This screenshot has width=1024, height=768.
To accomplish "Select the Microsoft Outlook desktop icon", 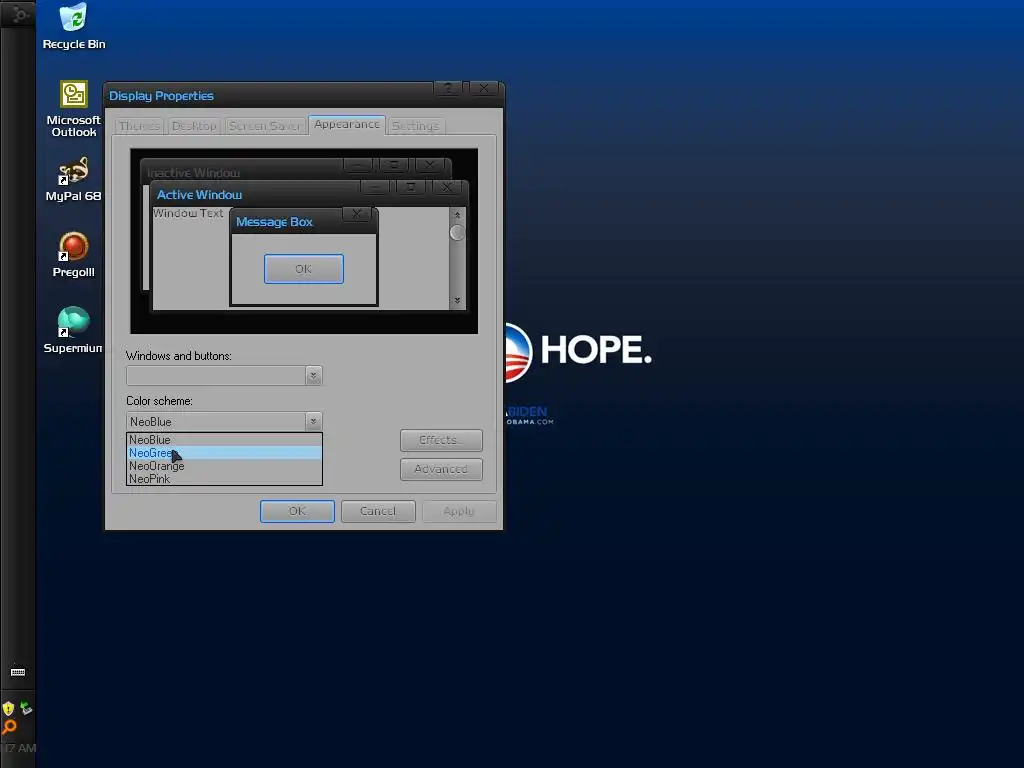I will pos(74,108).
